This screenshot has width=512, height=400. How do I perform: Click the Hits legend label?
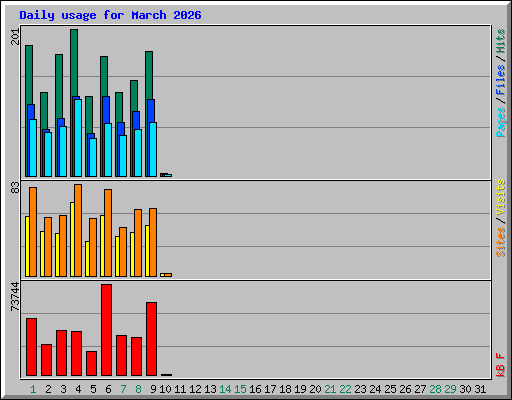(500, 41)
